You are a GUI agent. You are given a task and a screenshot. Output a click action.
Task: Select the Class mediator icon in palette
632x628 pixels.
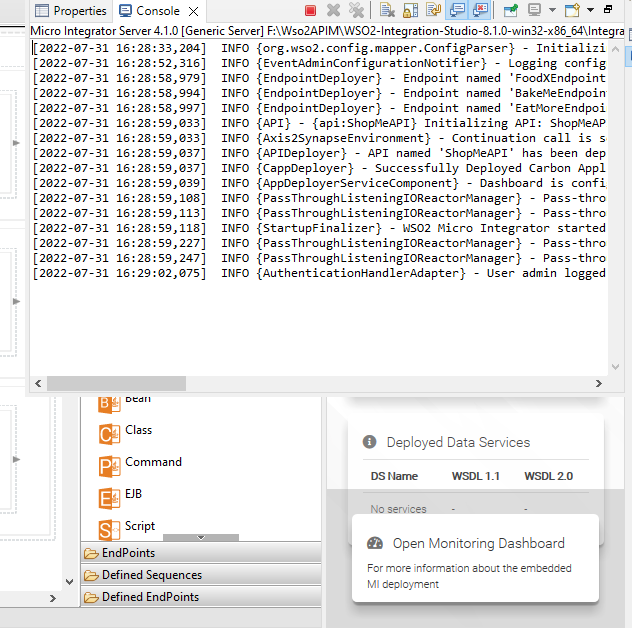[x=109, y=434]
